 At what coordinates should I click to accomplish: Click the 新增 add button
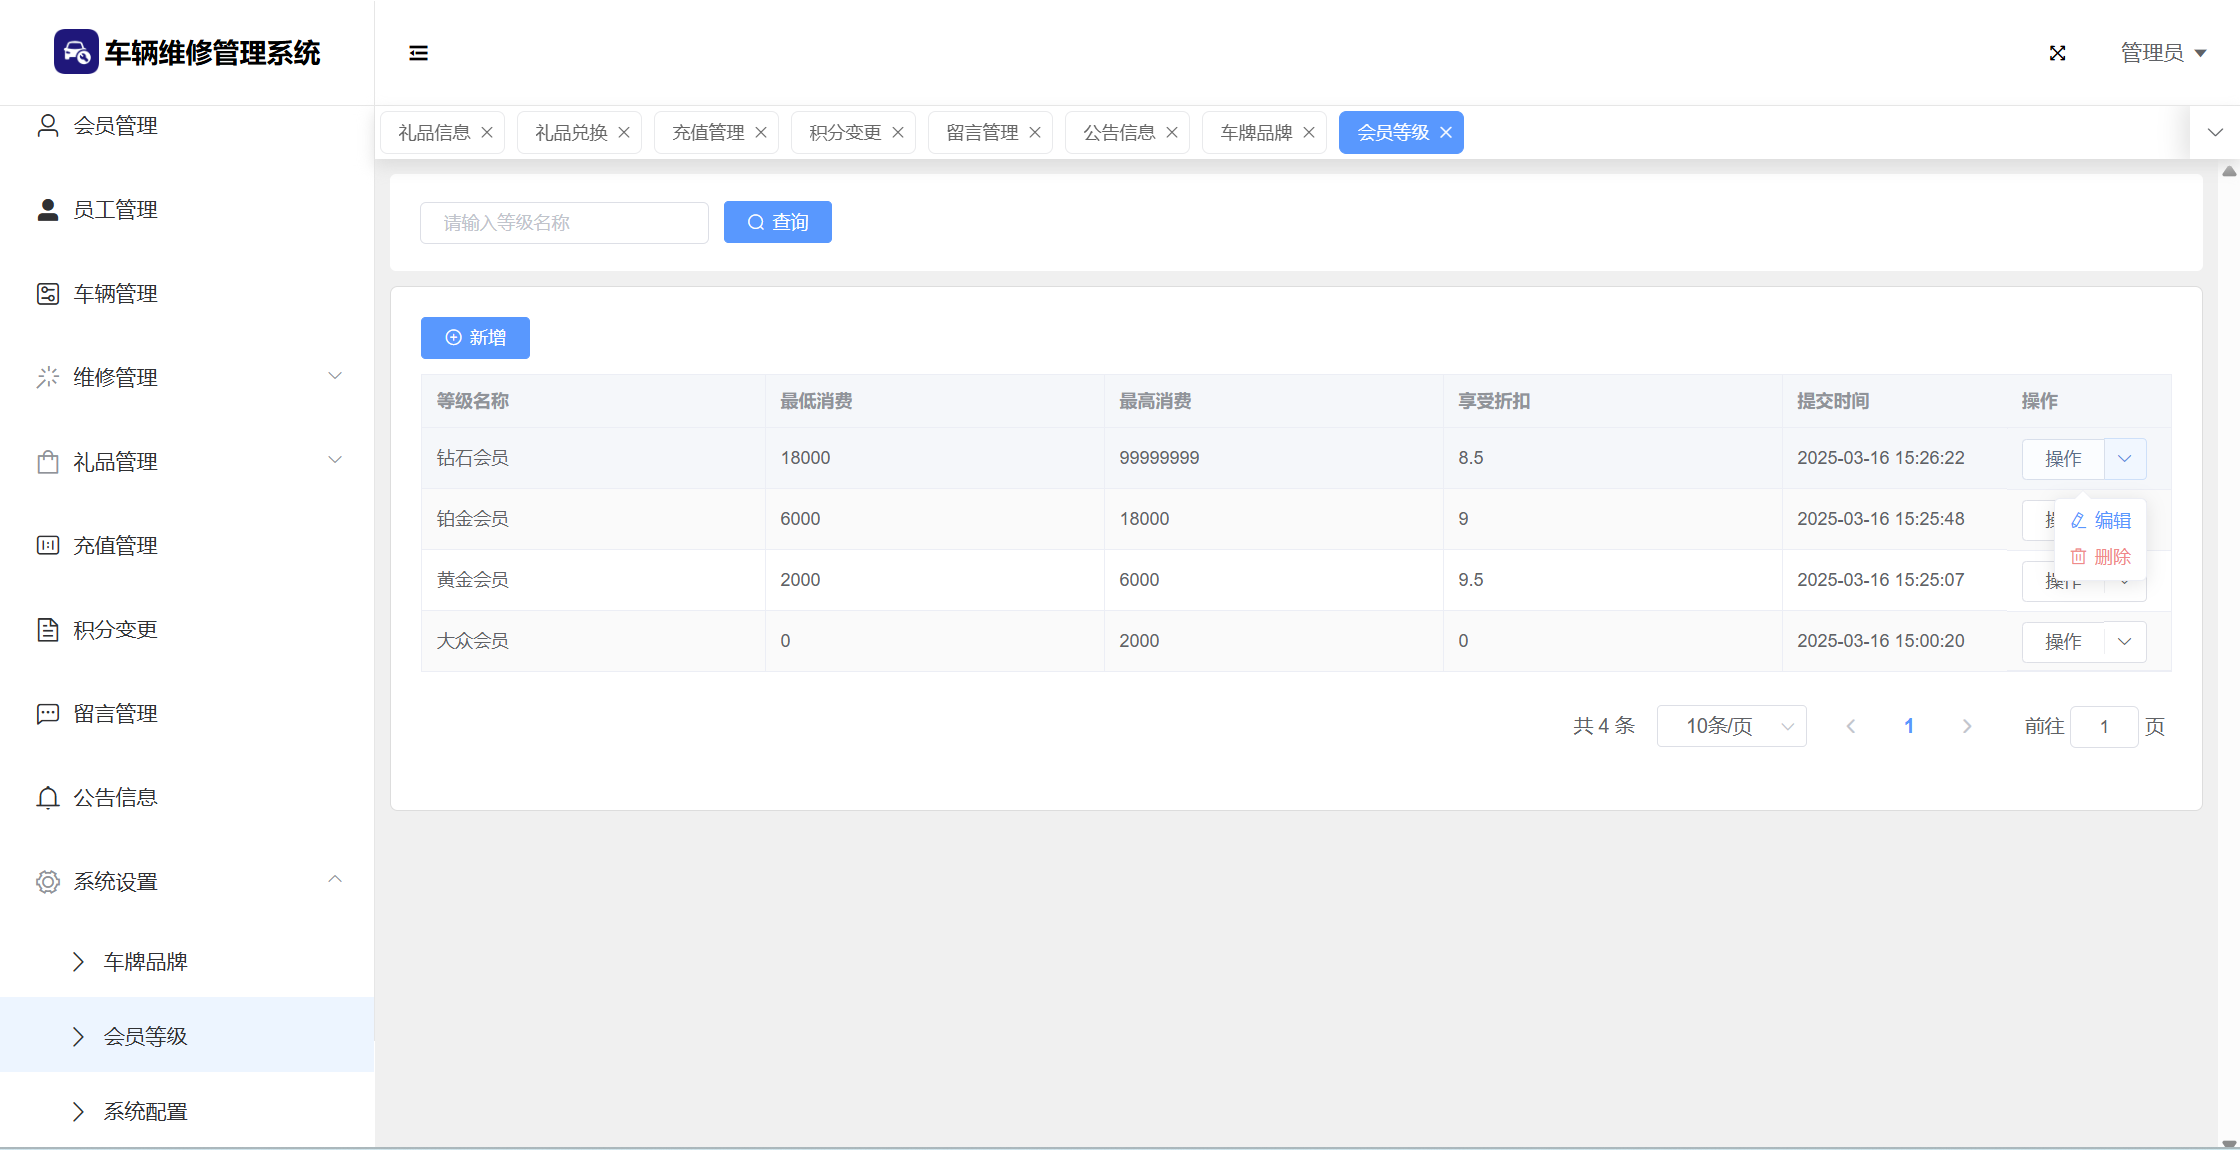(475, 338)
